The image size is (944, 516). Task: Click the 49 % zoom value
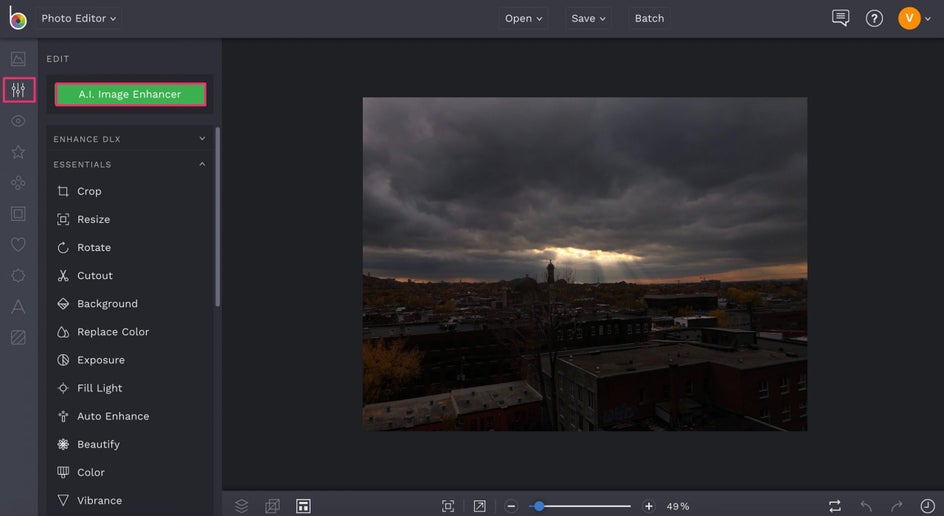coord(678,506)
